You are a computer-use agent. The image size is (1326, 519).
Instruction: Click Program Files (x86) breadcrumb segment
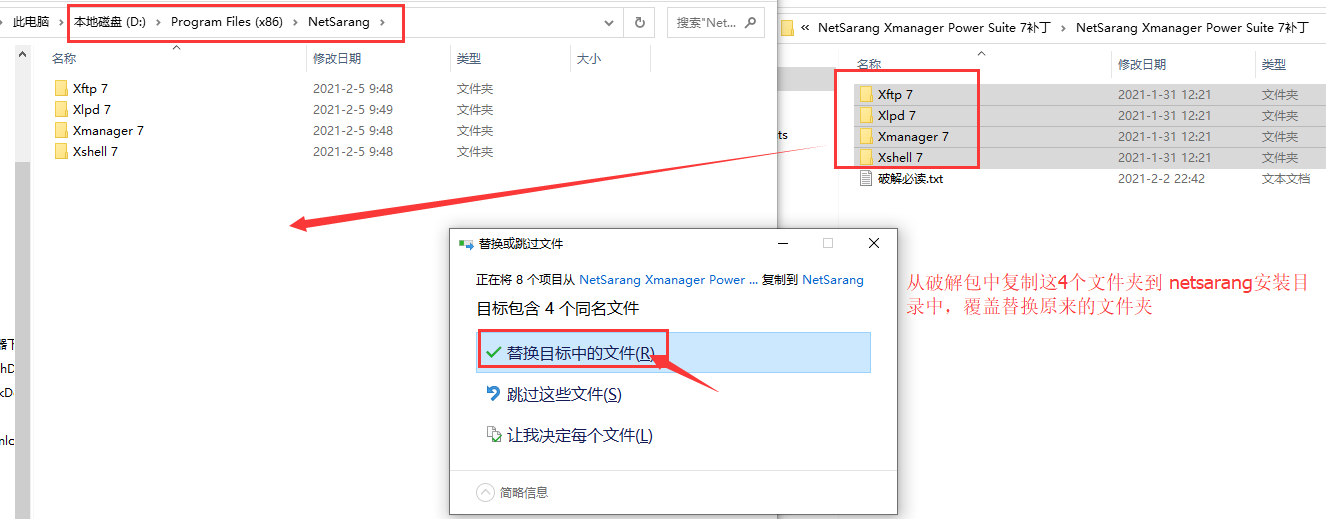[x=226, y=22]
